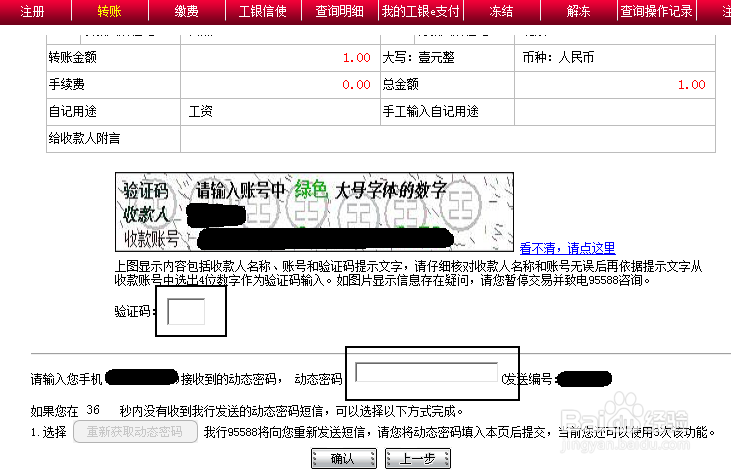Select 解冻 in the navigation bar
The image size is (731, 470).
578,11
